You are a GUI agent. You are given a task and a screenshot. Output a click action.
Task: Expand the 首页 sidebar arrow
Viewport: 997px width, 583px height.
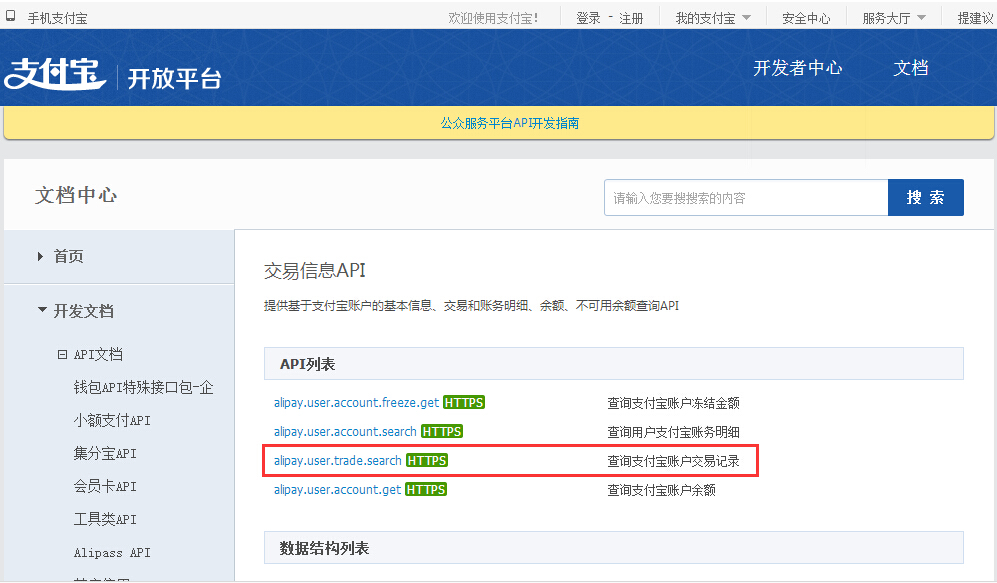[x=40, y=256]
